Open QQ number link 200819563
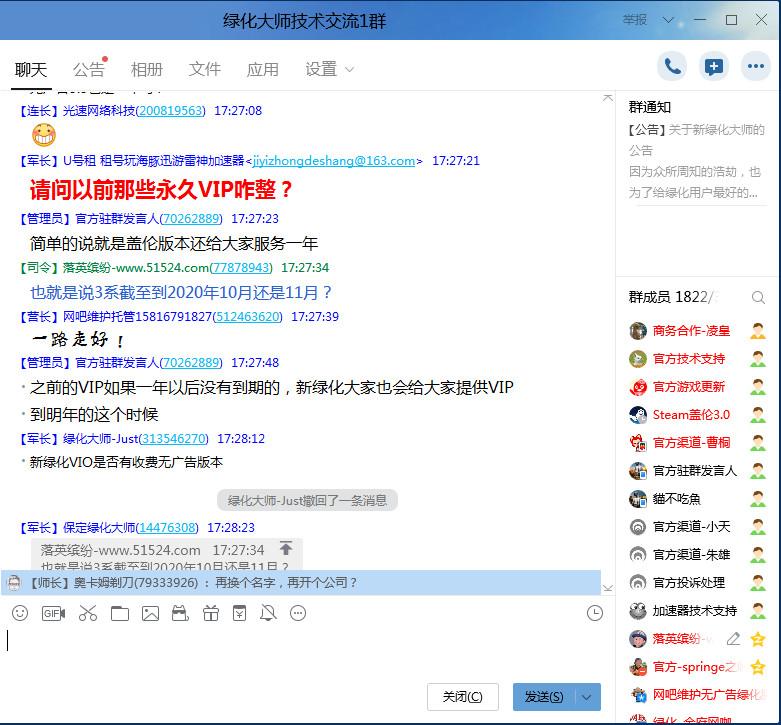 click(x=170, y=111)
